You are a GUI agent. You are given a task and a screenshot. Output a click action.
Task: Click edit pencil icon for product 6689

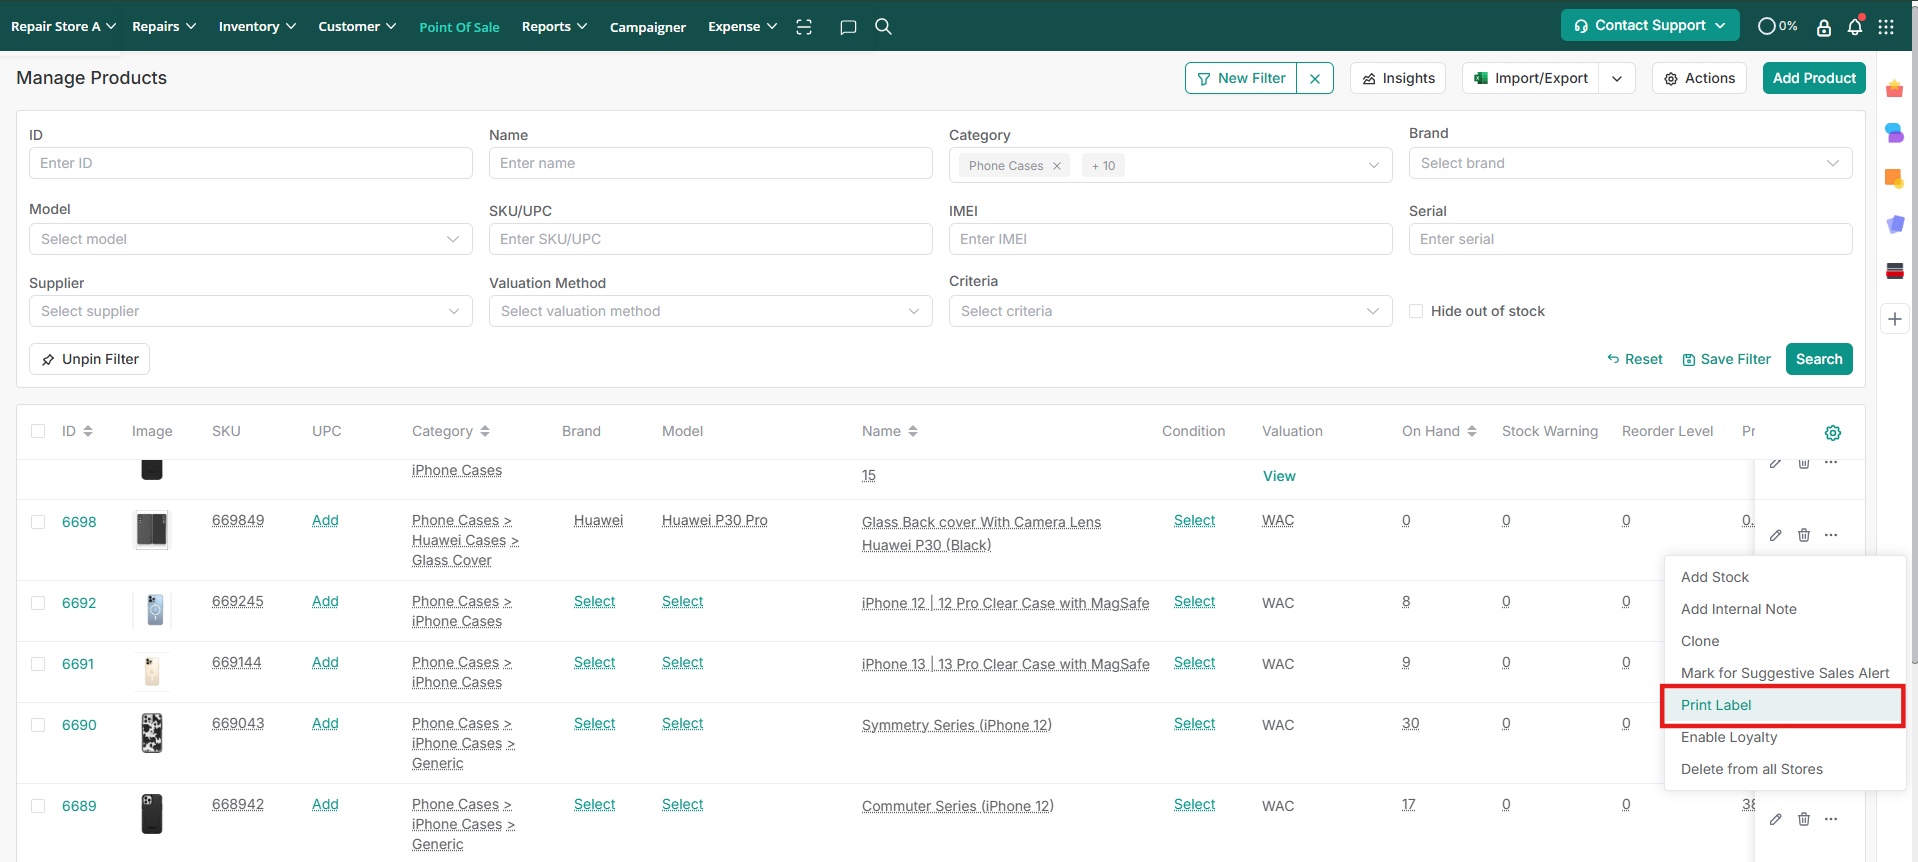(1776, 819)
